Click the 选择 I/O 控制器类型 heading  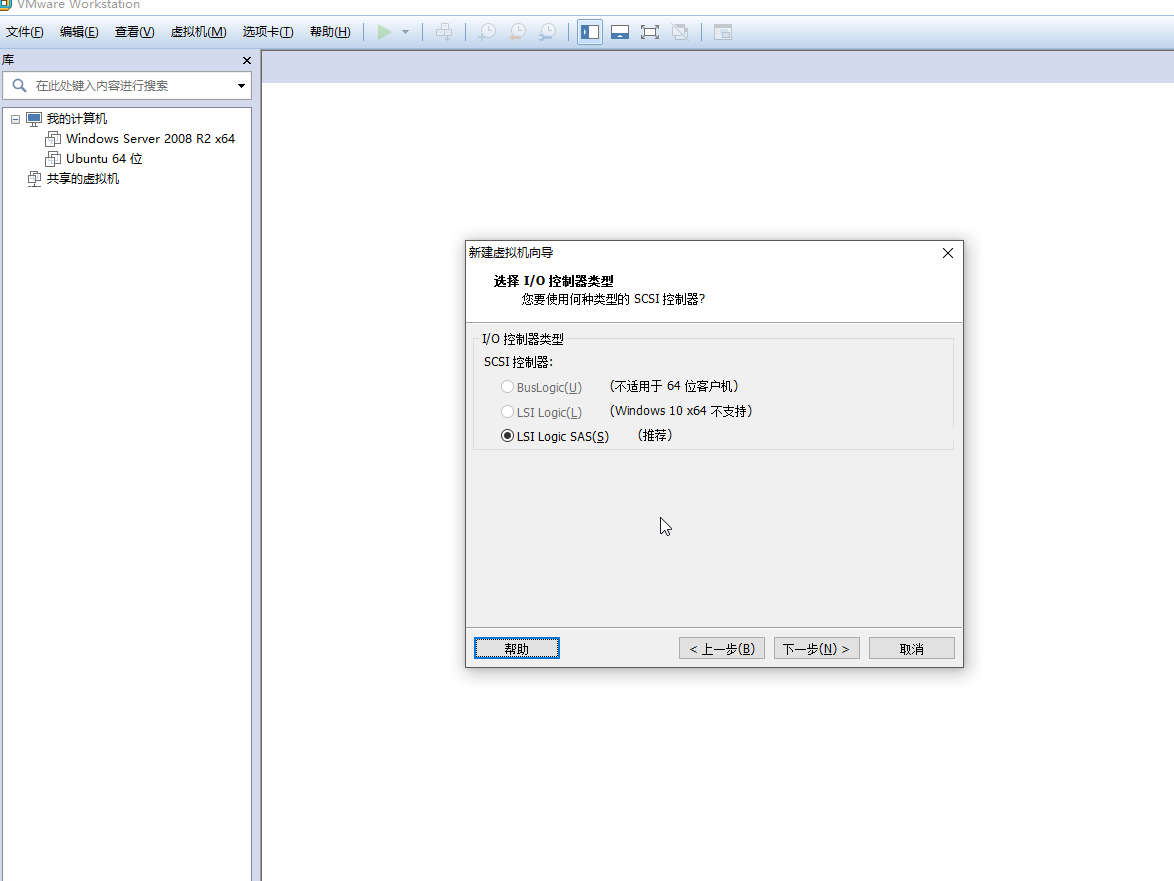553,281
